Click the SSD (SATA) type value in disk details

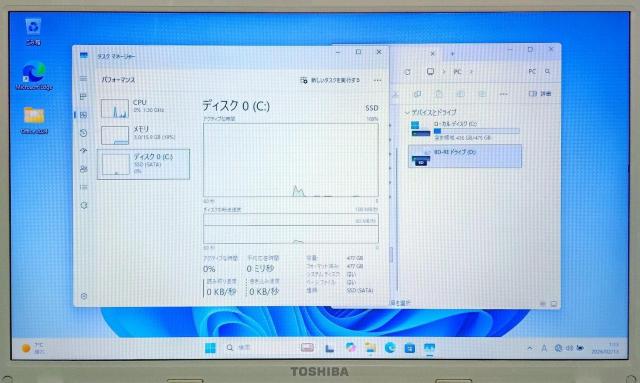[360, 290]
